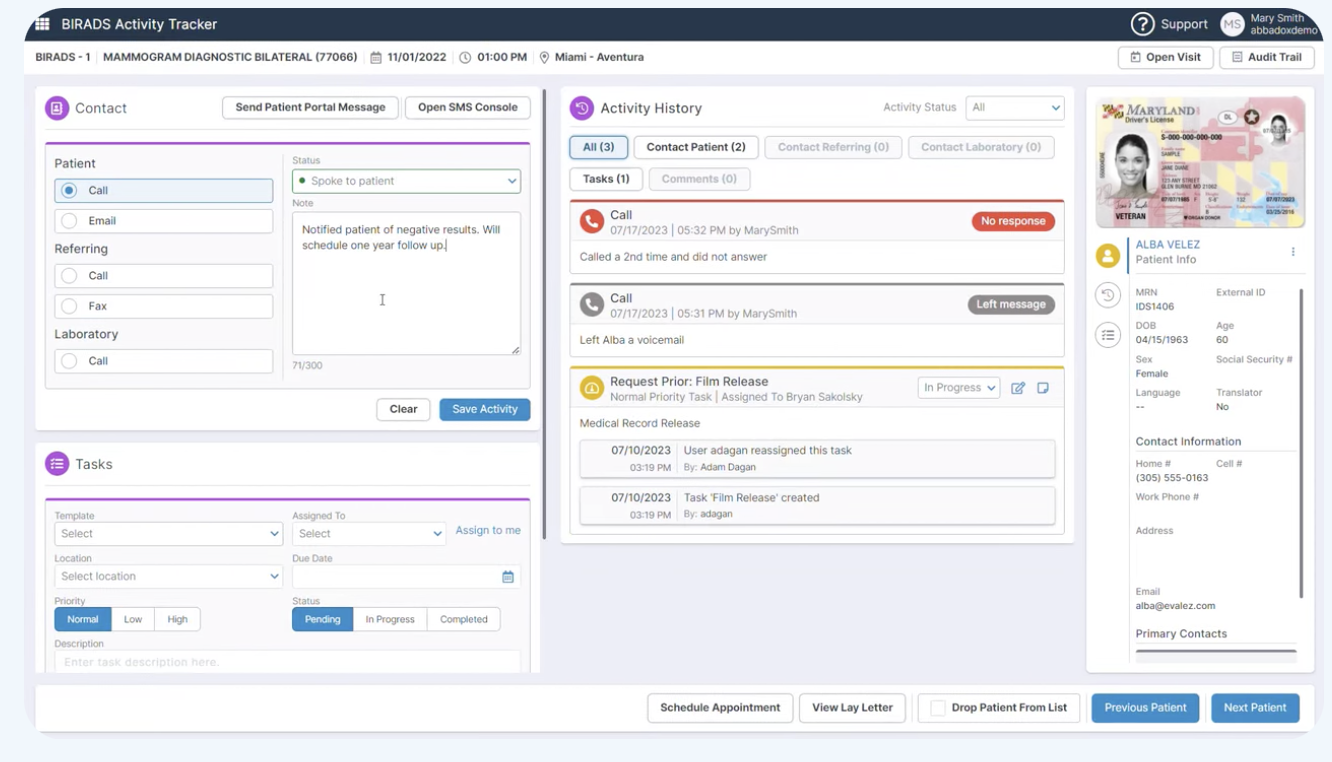Click the purple Tasks panel icon
The image size is (1332, 762).
click(57, 464)
